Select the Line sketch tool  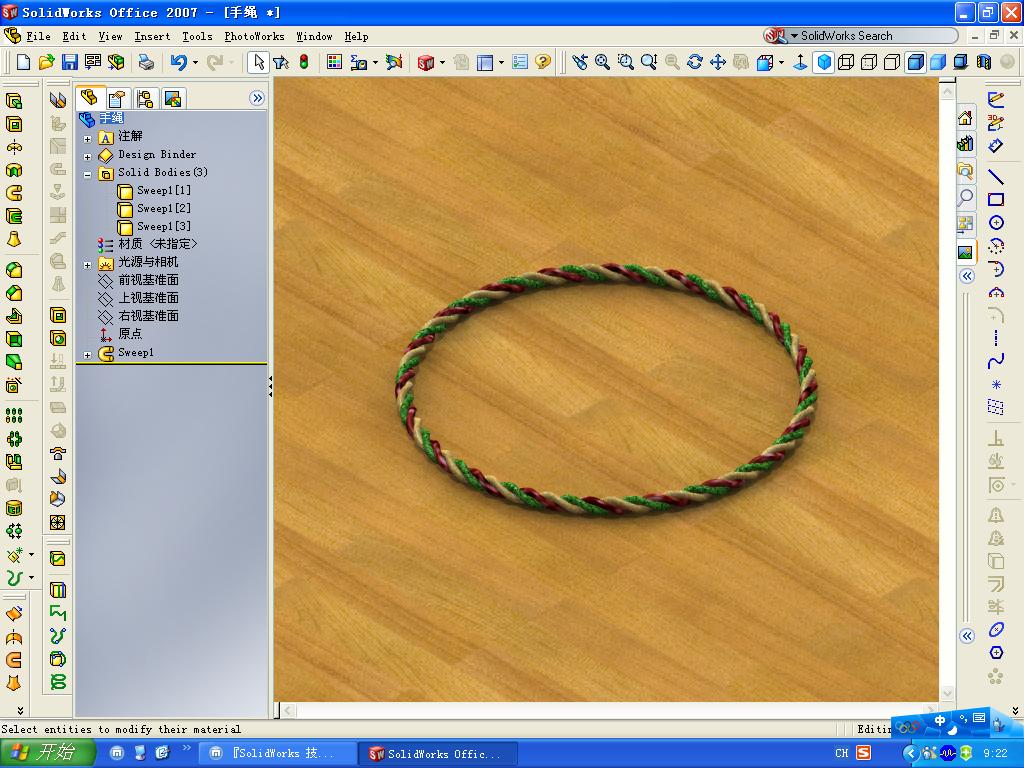click(x=995, y=176)
